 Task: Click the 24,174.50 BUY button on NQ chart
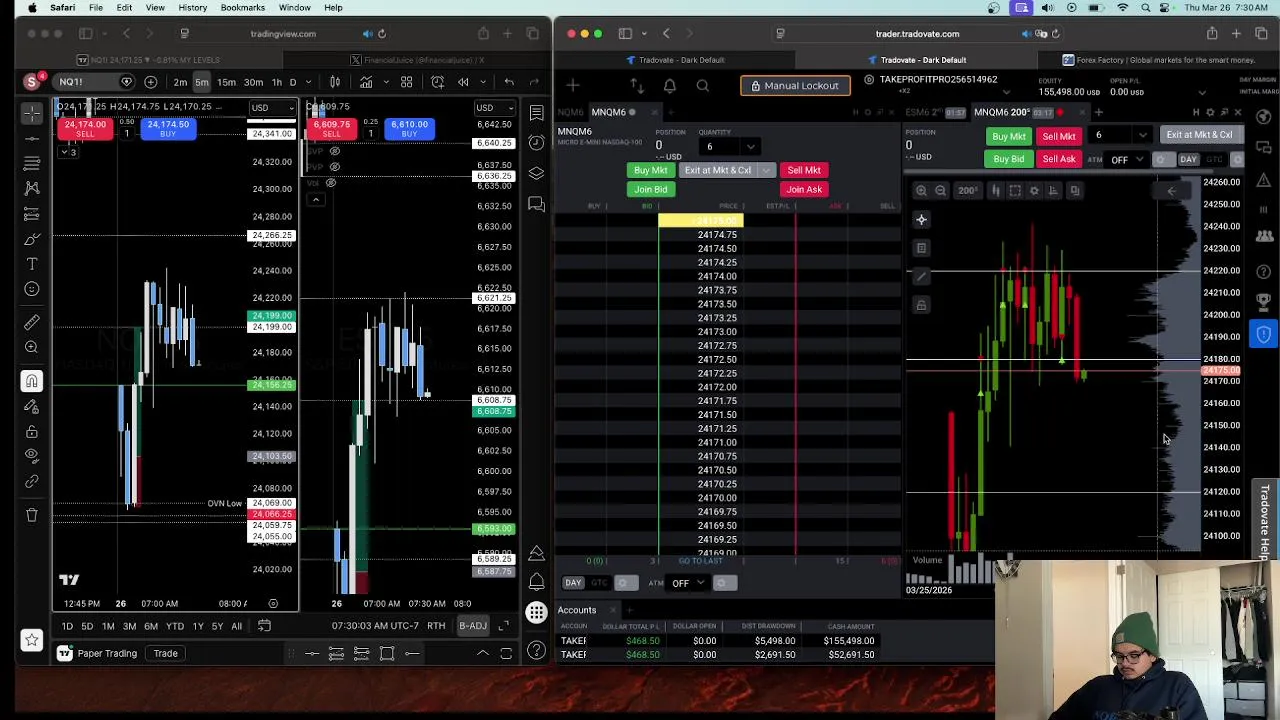(x=168, y=129)
